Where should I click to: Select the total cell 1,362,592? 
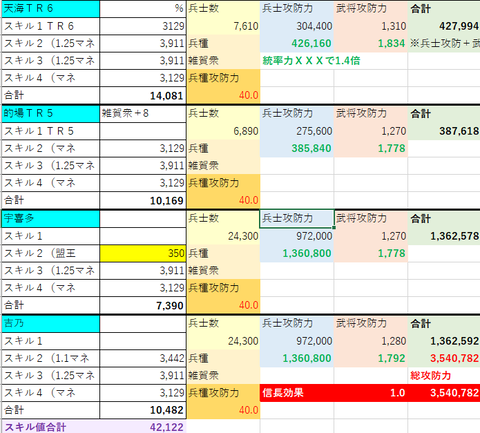444,341
